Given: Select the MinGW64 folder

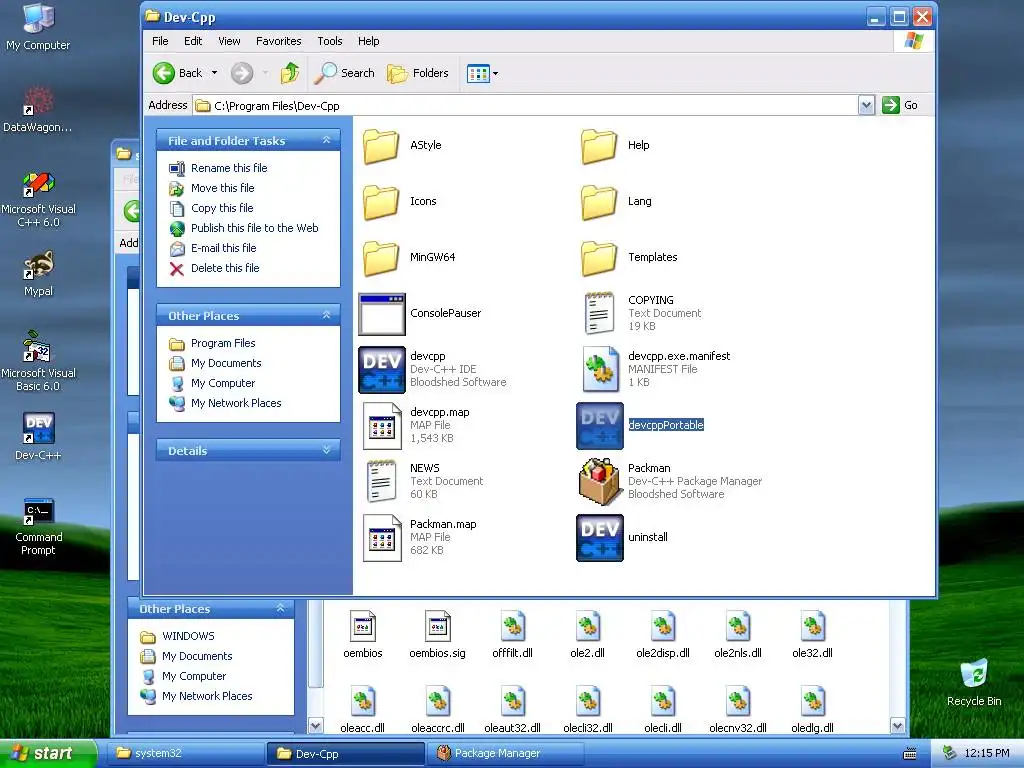Looking at the screenshot, I should point(381,257).
